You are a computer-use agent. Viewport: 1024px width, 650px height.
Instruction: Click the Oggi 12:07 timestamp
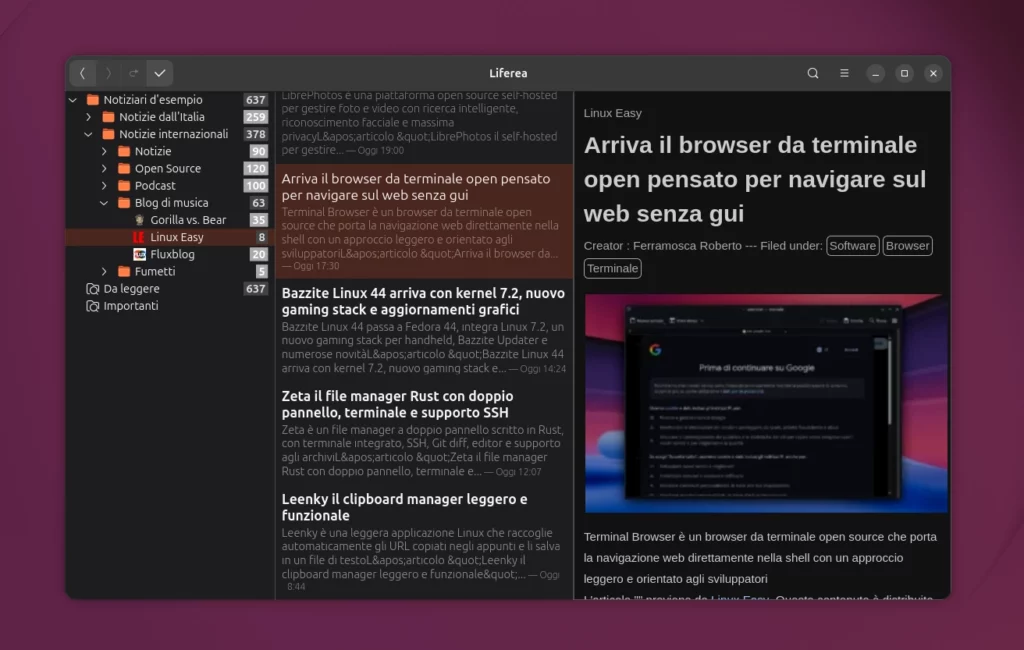coord(518,472)
